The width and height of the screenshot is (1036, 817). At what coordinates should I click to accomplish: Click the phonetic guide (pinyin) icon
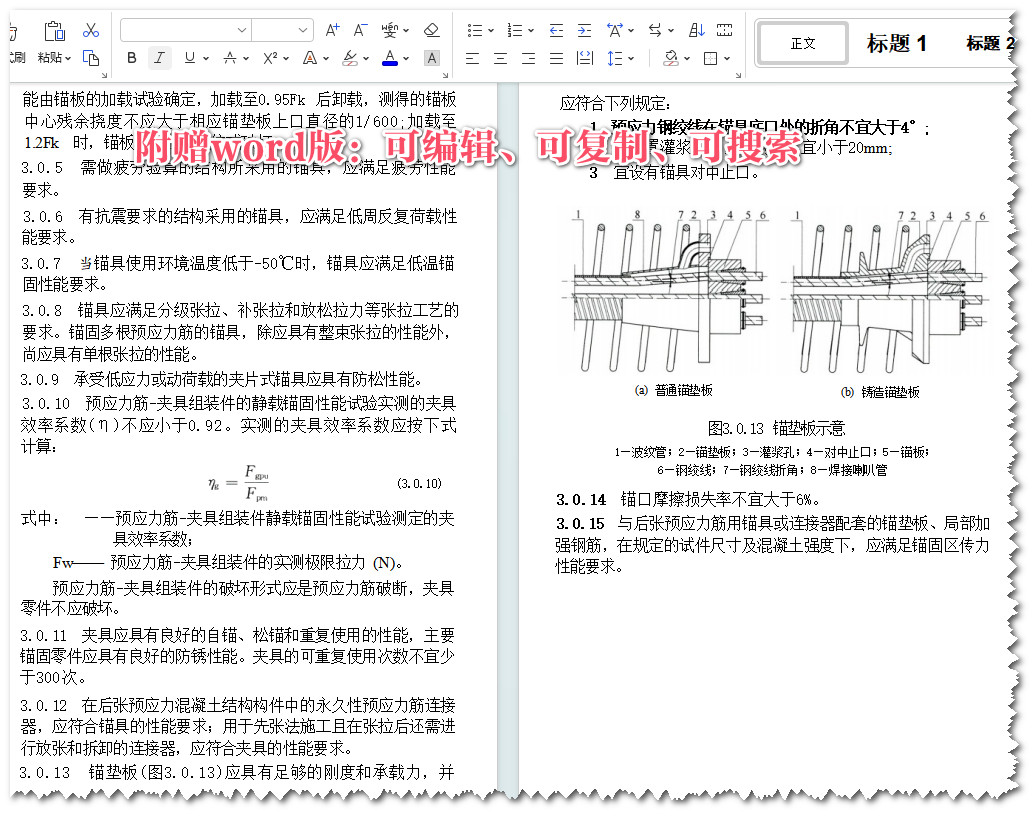[x=387, y=29]
